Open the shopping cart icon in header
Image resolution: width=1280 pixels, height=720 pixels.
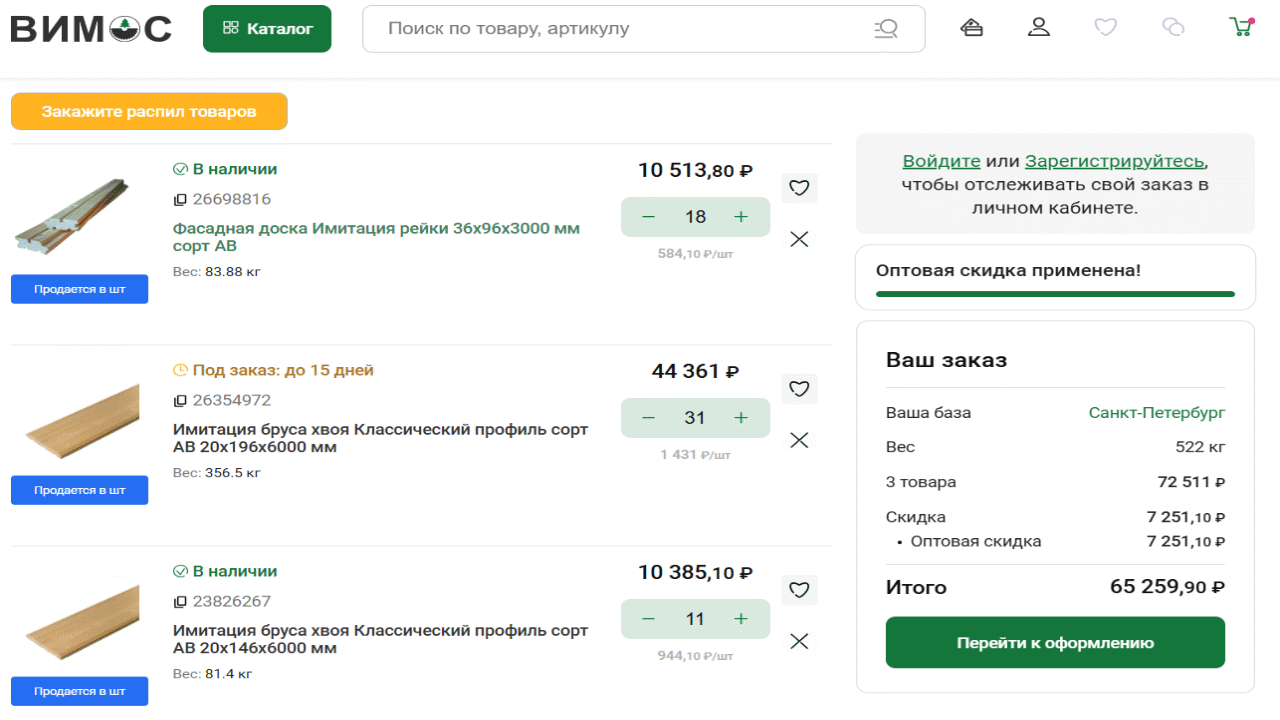click(x=1241, y=28)
